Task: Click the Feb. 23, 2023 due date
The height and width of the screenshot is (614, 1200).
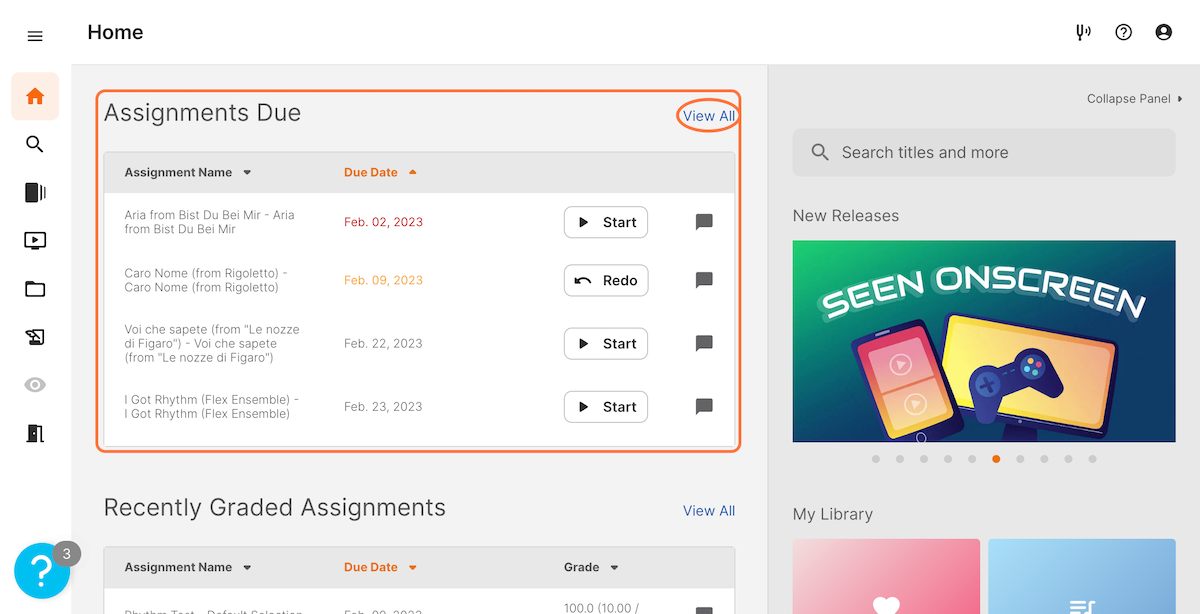Action: pos(383,407)
